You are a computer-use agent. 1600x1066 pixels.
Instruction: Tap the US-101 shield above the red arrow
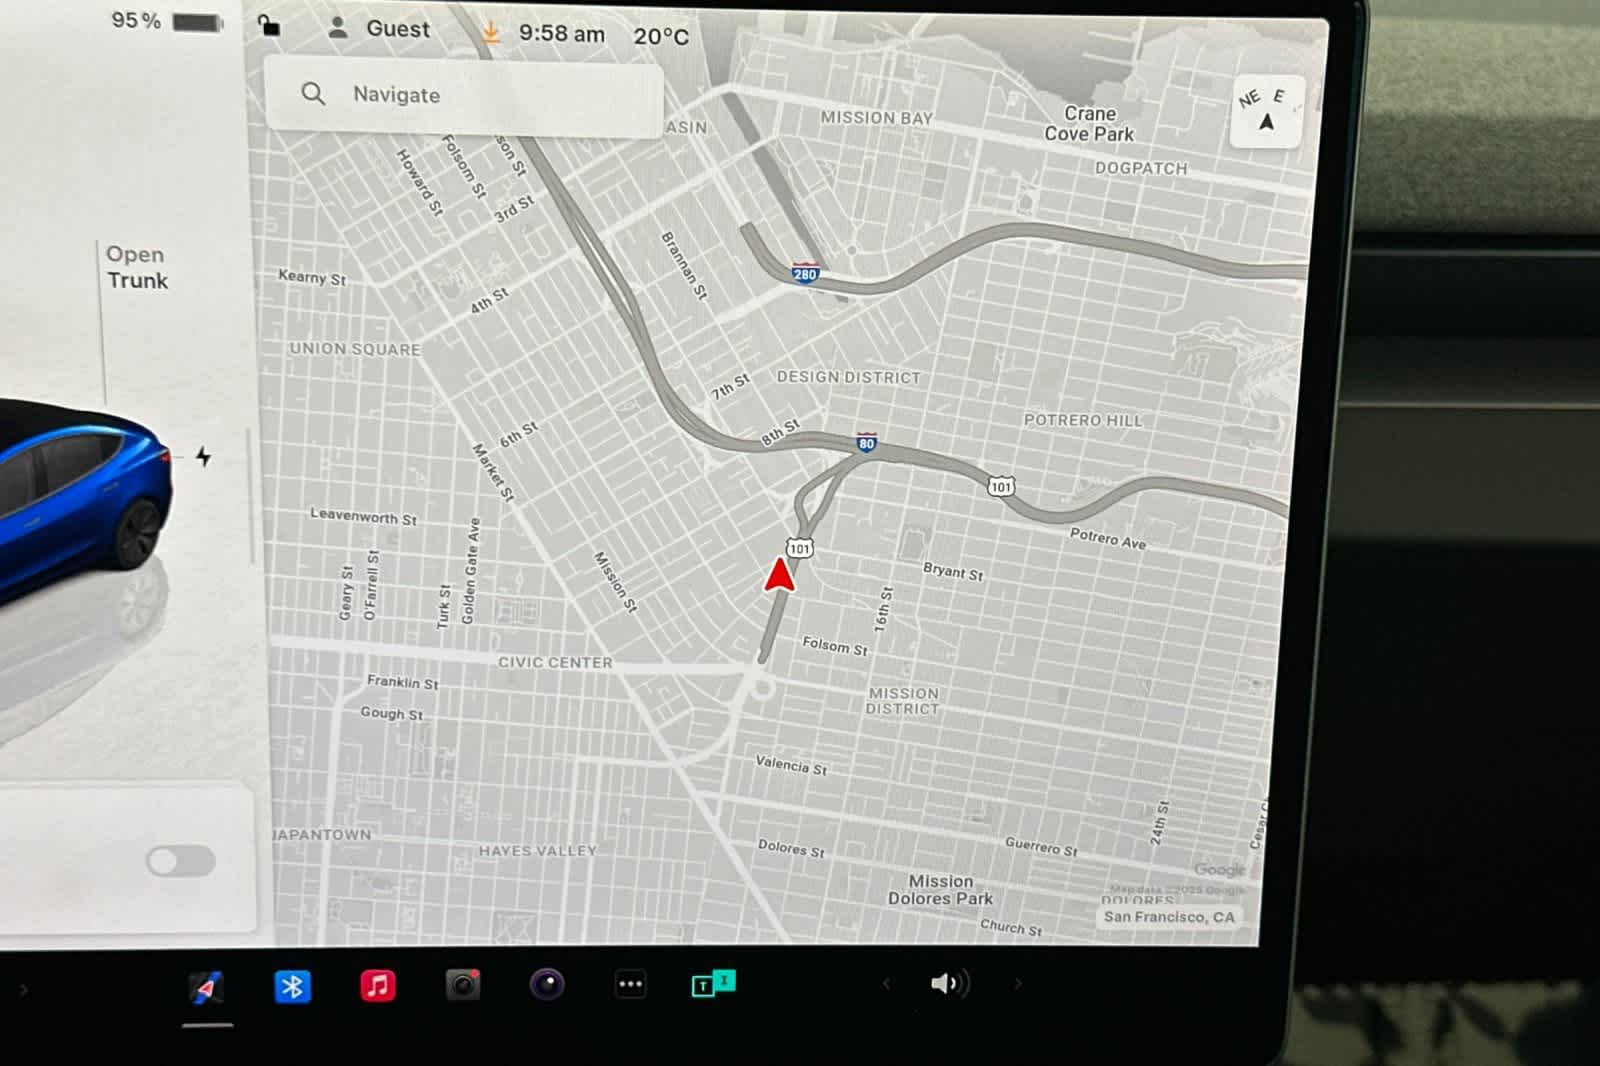pos(799,548)
